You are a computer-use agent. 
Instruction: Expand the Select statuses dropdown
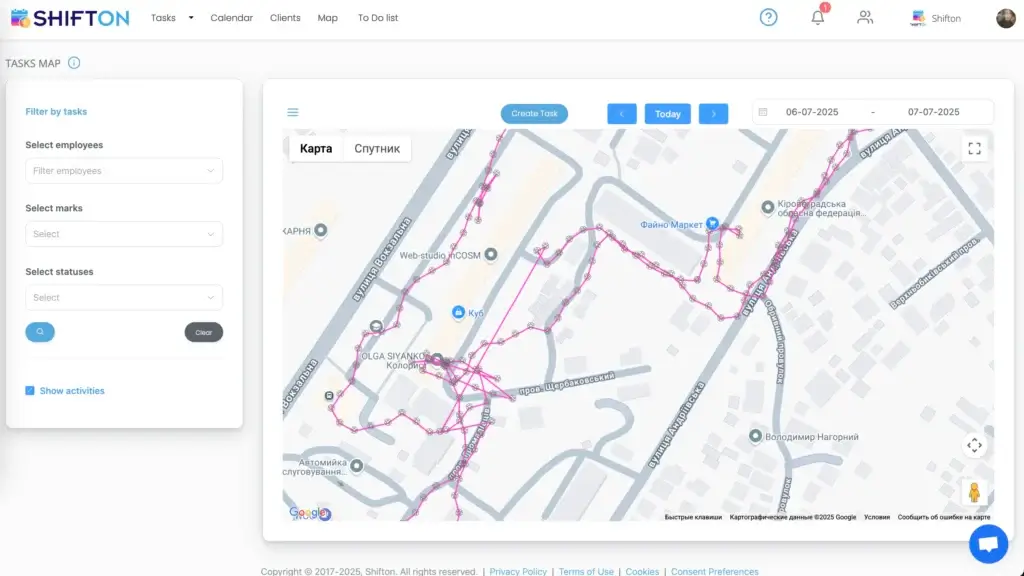[x=124, y=298]
